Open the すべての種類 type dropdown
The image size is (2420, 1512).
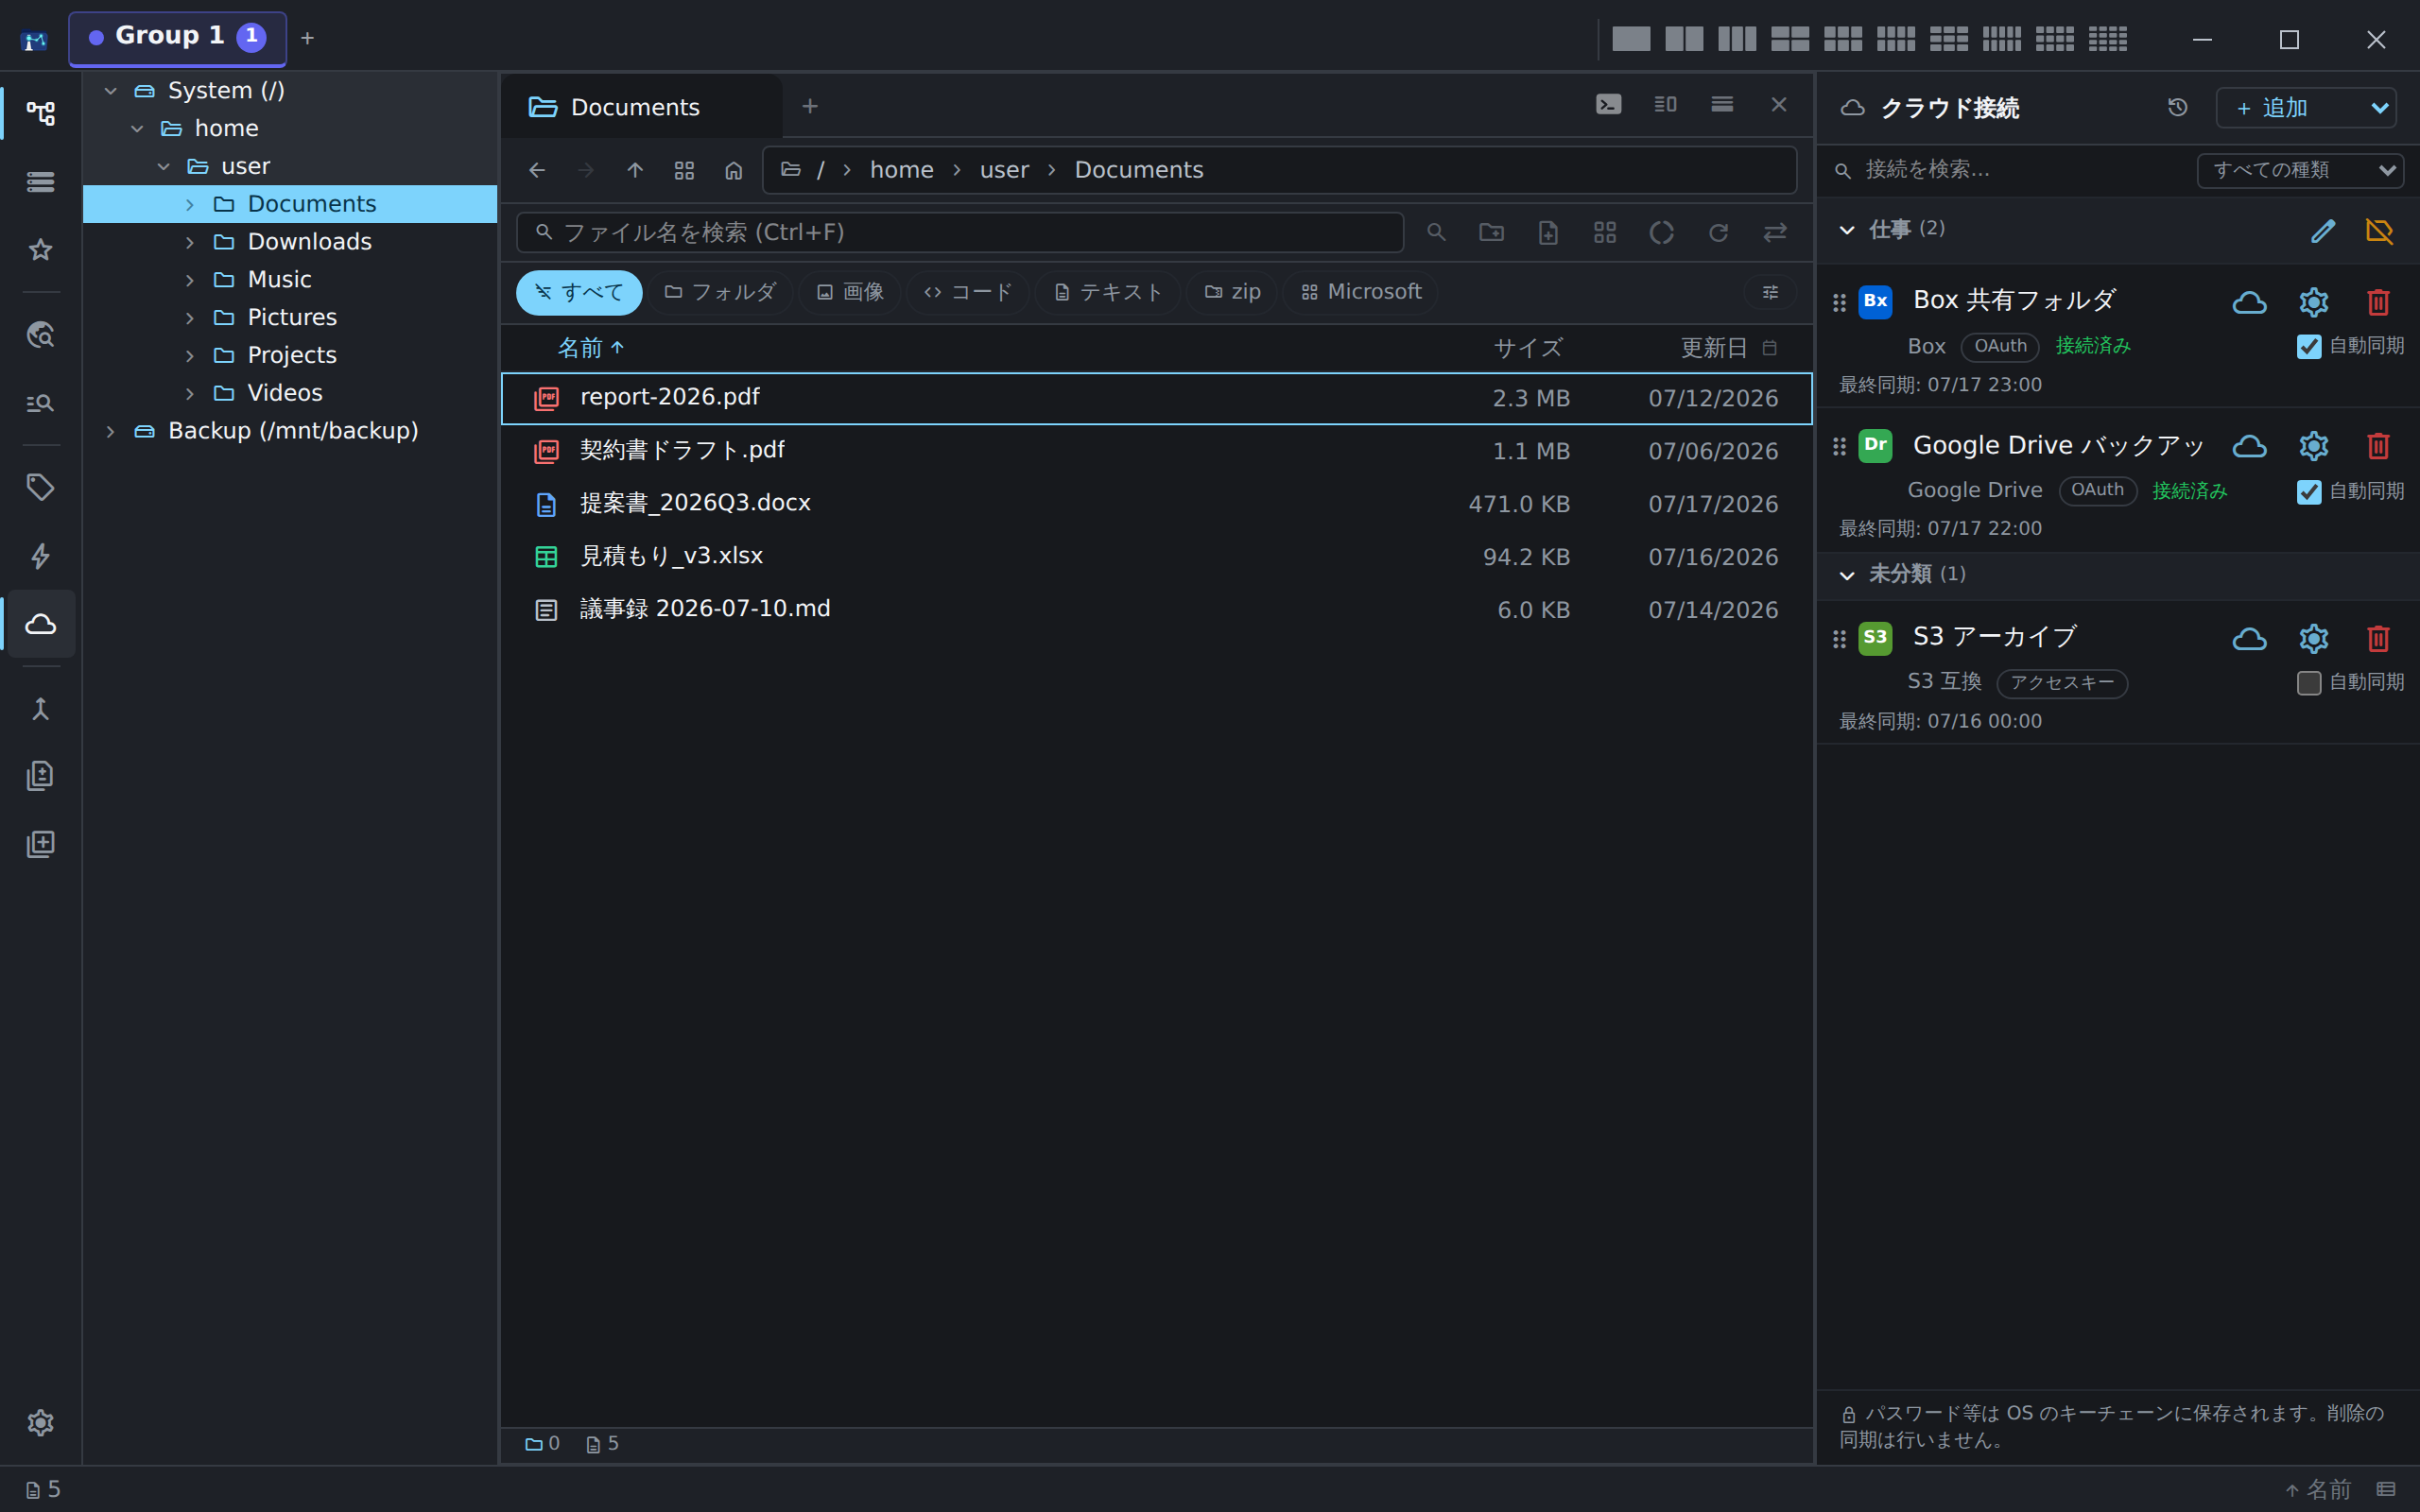tap(2300, 171)
